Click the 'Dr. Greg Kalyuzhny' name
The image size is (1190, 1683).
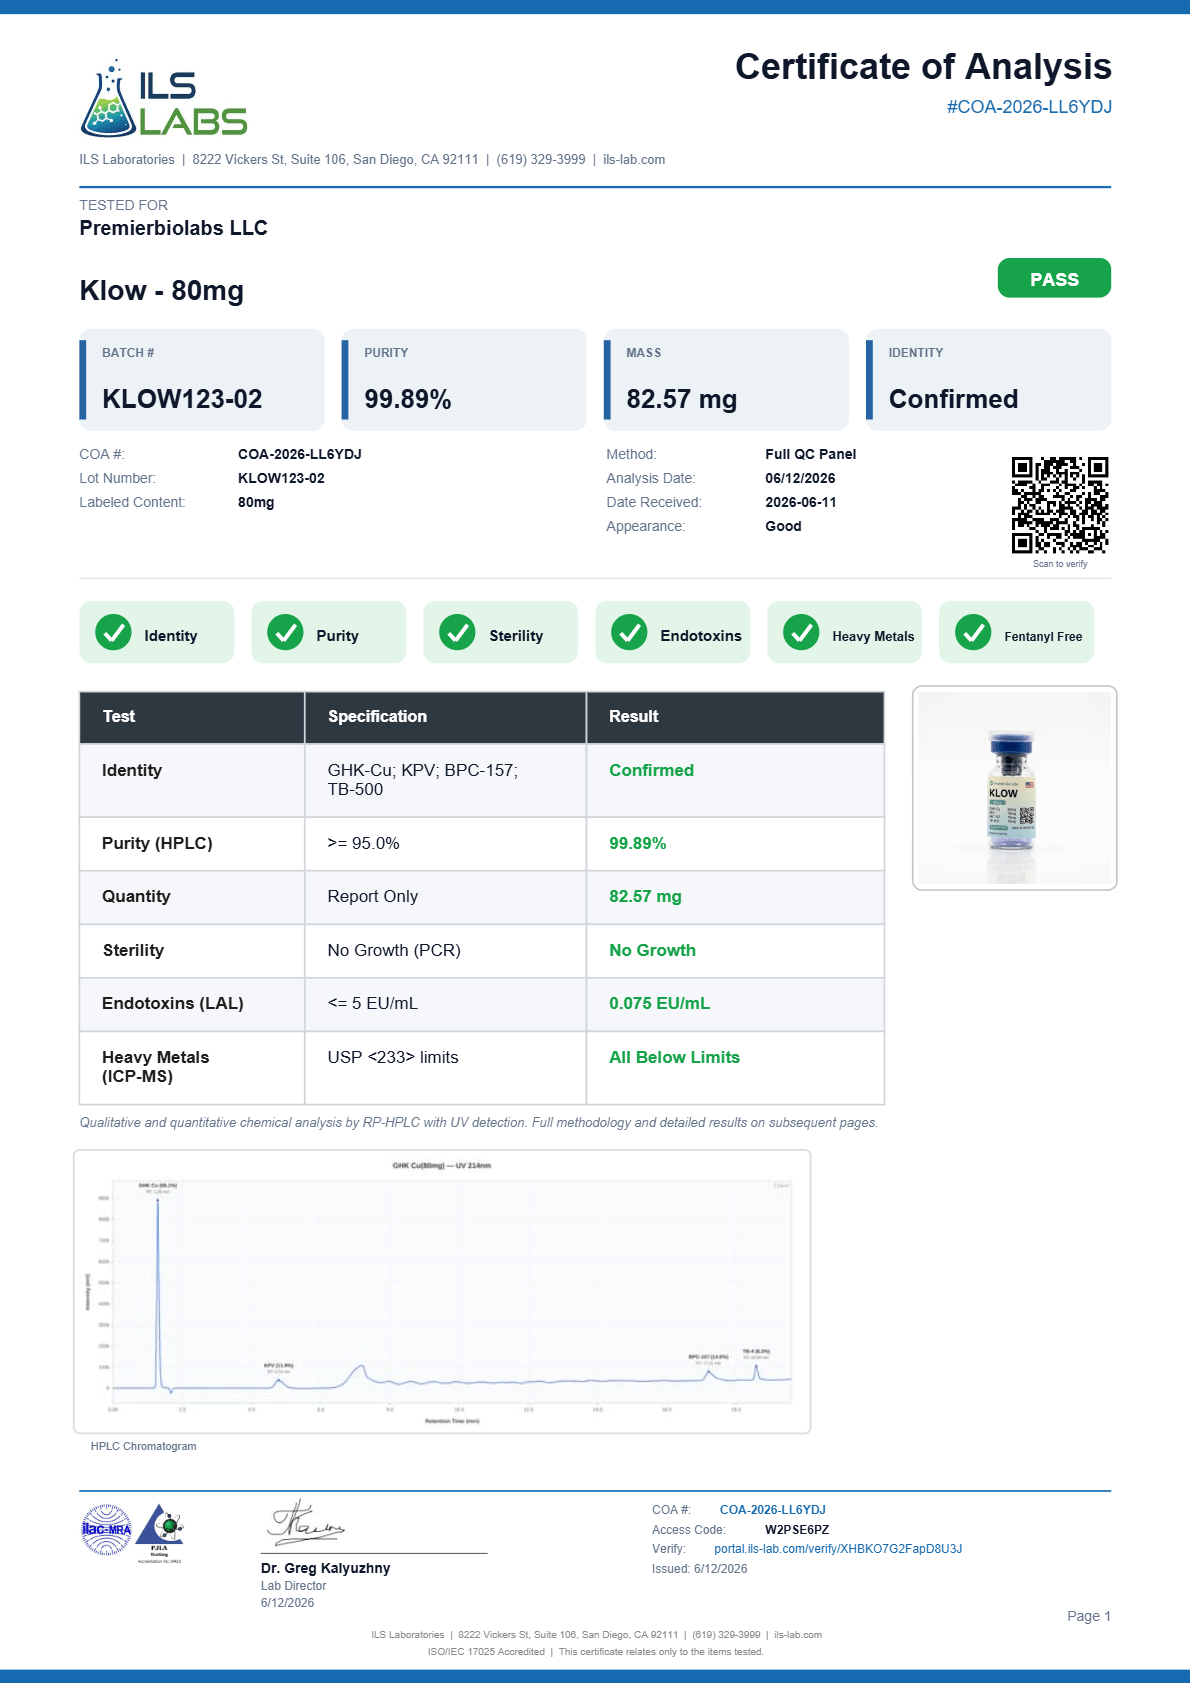[x=325, y=1568]
